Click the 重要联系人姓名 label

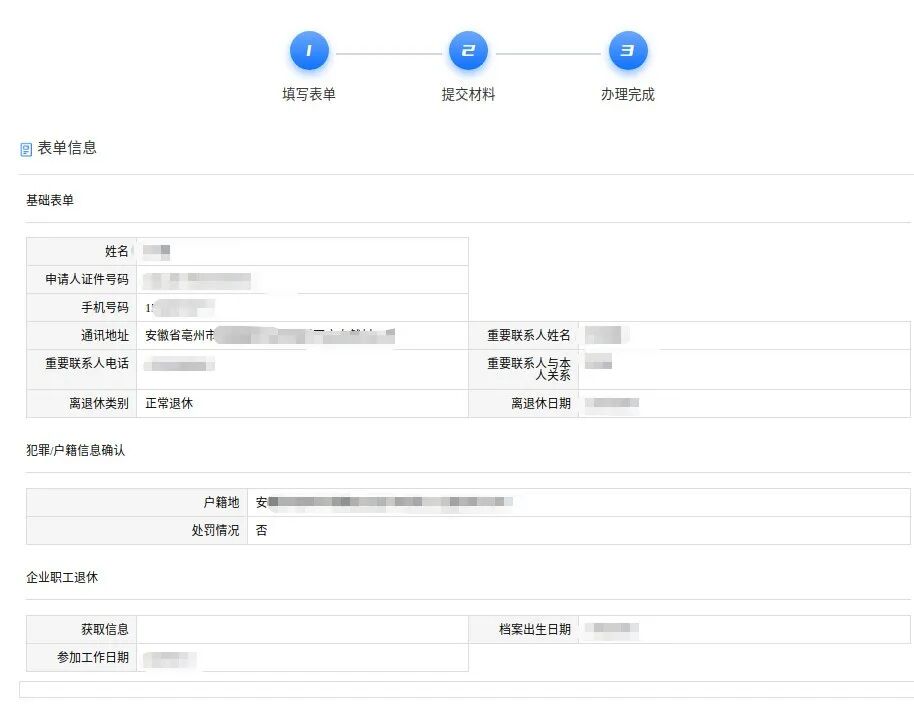click(529, 336)
